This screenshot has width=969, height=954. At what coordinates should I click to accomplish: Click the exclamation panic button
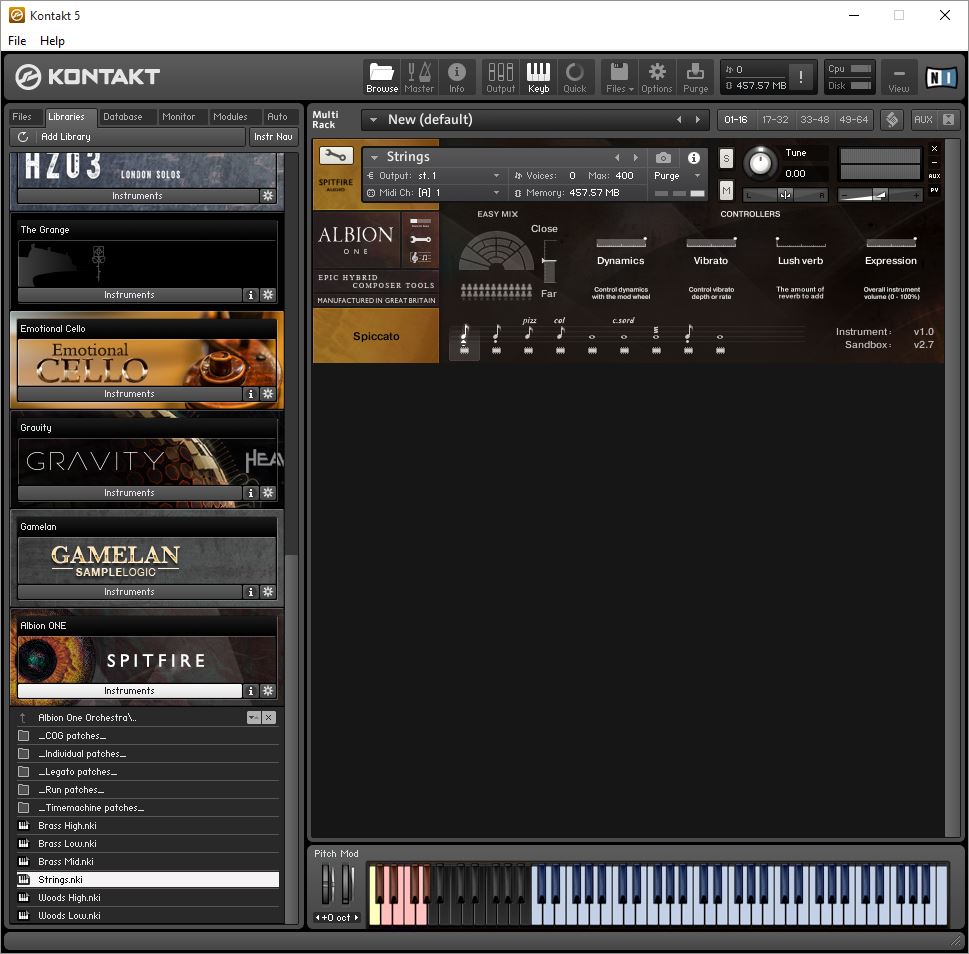(x=801, y=77)
